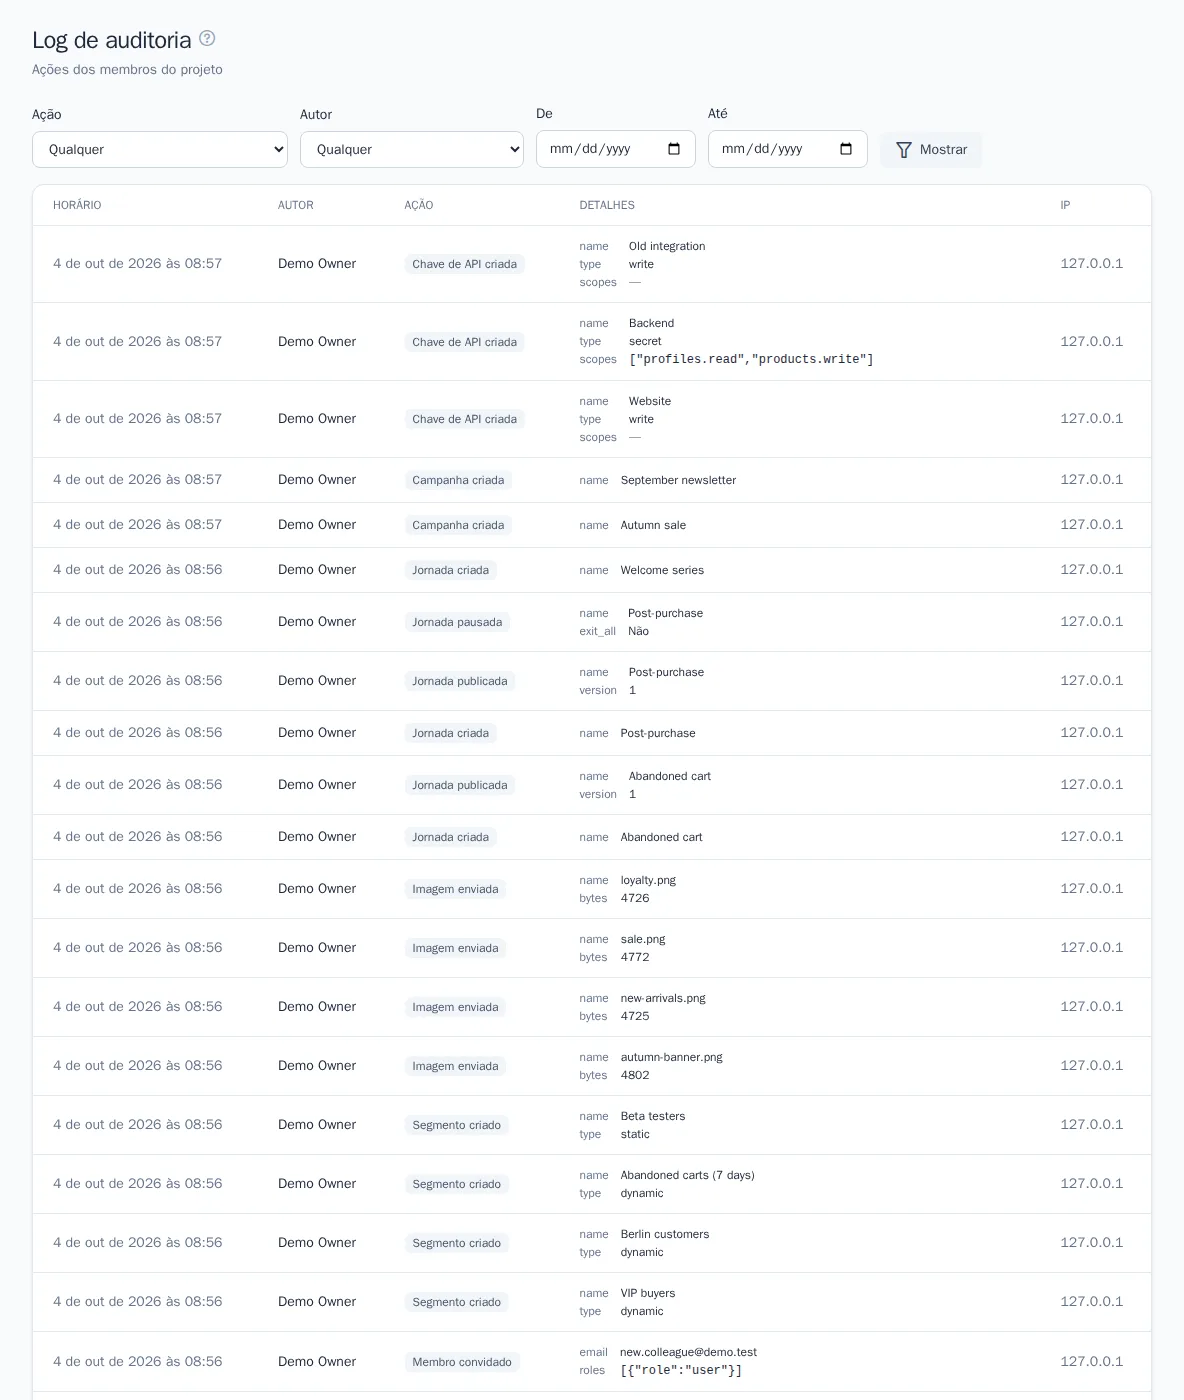Click the Backend key scopes code text
Viewport: 1184px width, 1400px height.
pyautogui.click(x=751, y=359)
